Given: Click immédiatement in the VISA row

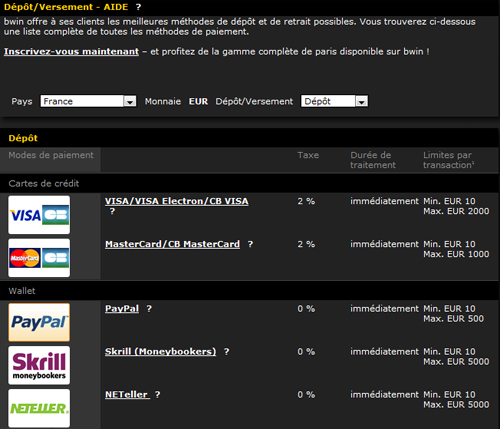Looking at the screenshot, I should (x=384, y=201).
